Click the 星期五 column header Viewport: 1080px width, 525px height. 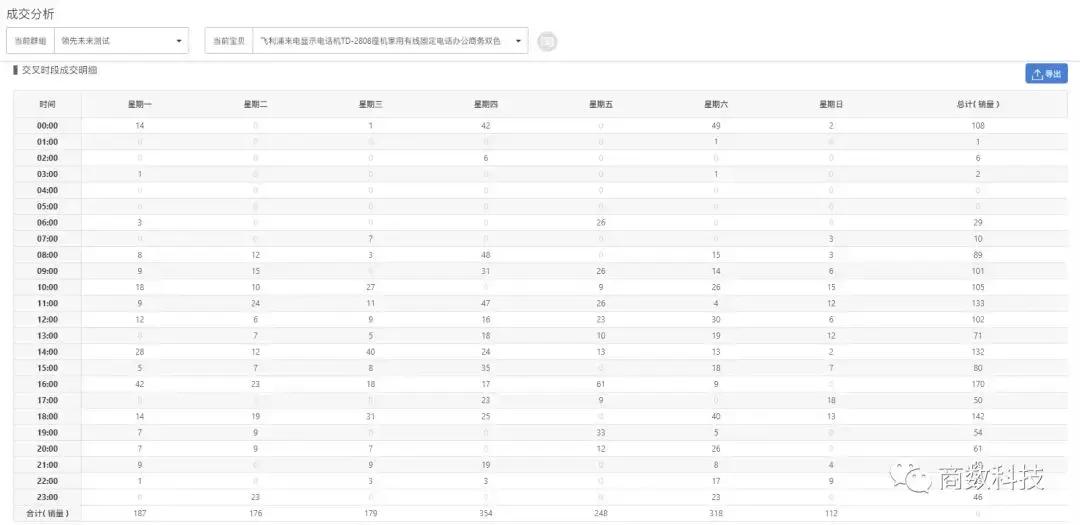(x=601, y=105)
